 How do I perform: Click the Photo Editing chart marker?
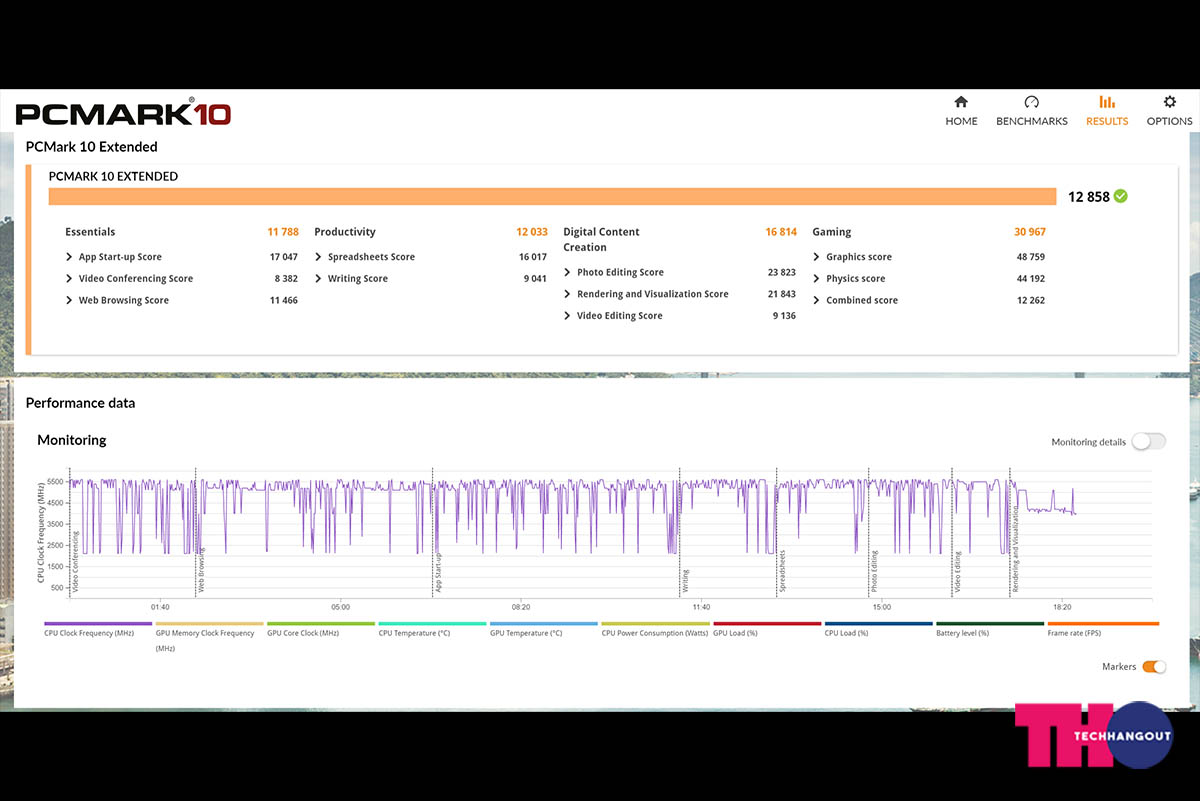pyautogui.click(x=873, y=573)
